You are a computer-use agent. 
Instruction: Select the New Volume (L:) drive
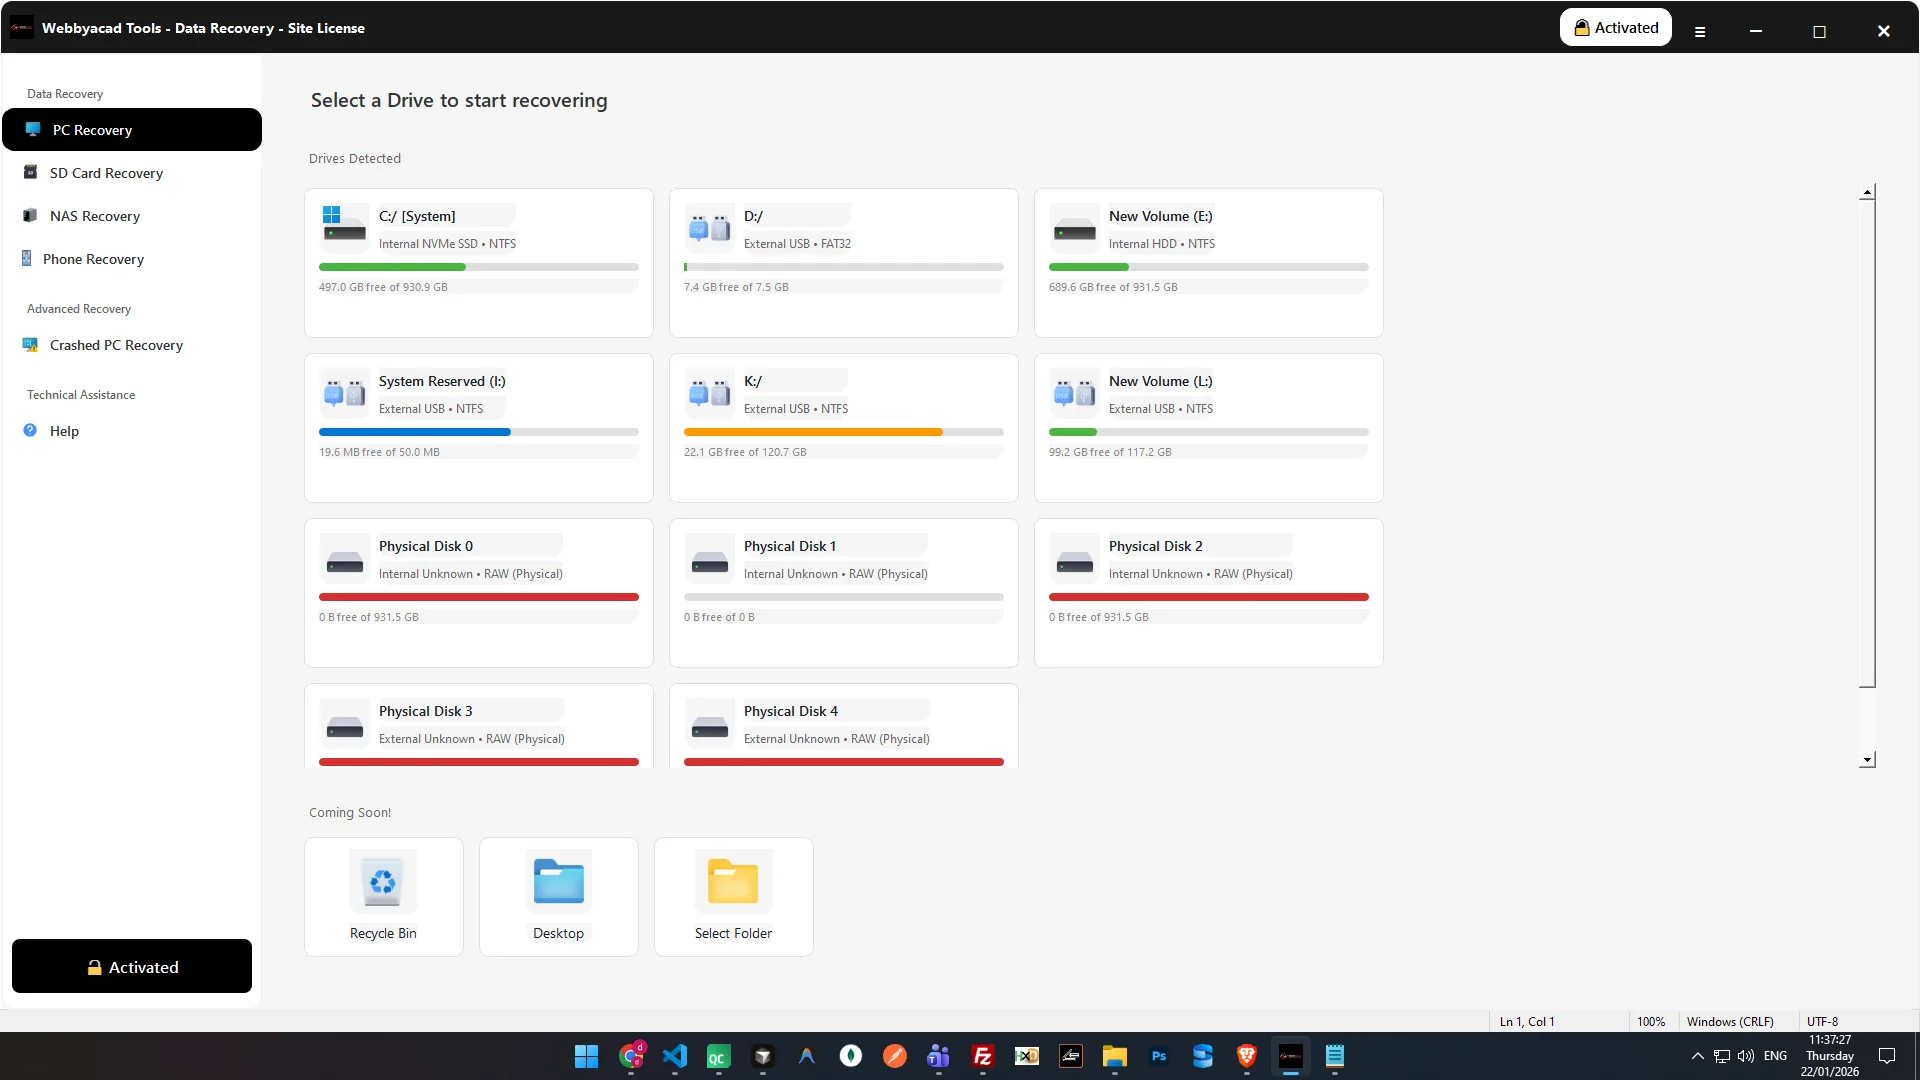click(x=1208, y=427)
